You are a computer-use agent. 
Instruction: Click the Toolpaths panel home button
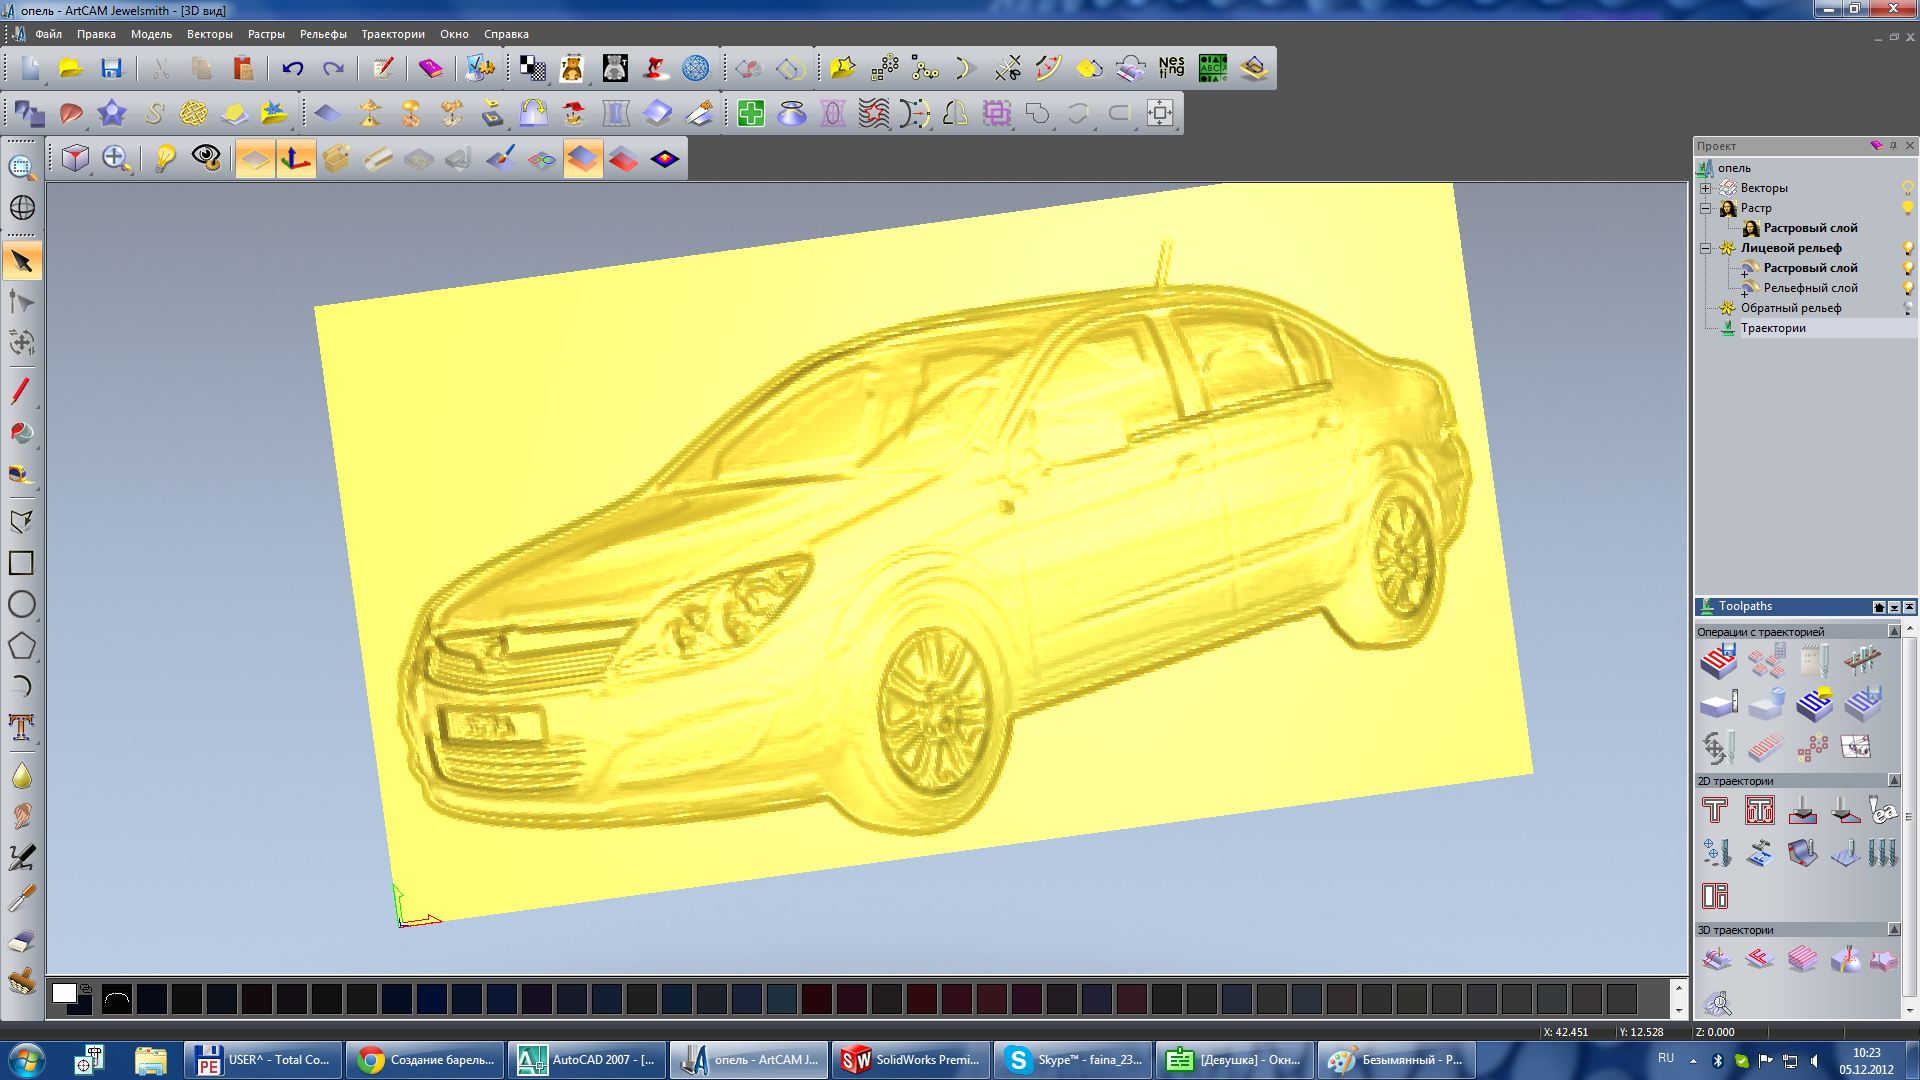(1879, 607)
